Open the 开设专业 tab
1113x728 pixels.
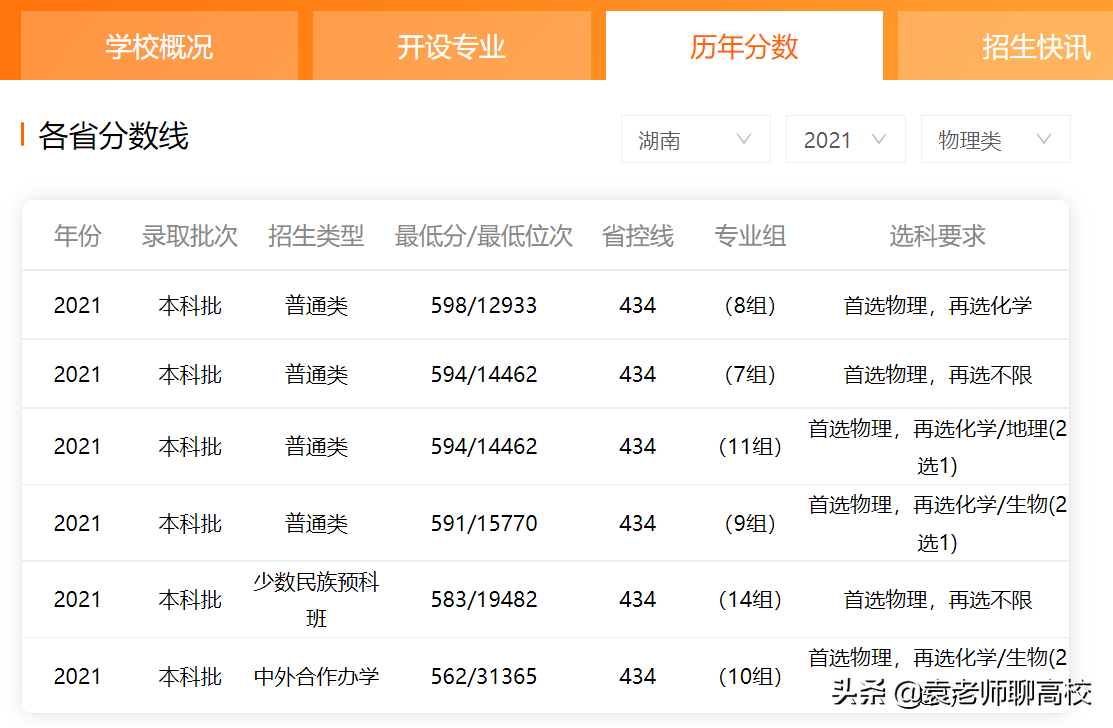coord(452,46)
